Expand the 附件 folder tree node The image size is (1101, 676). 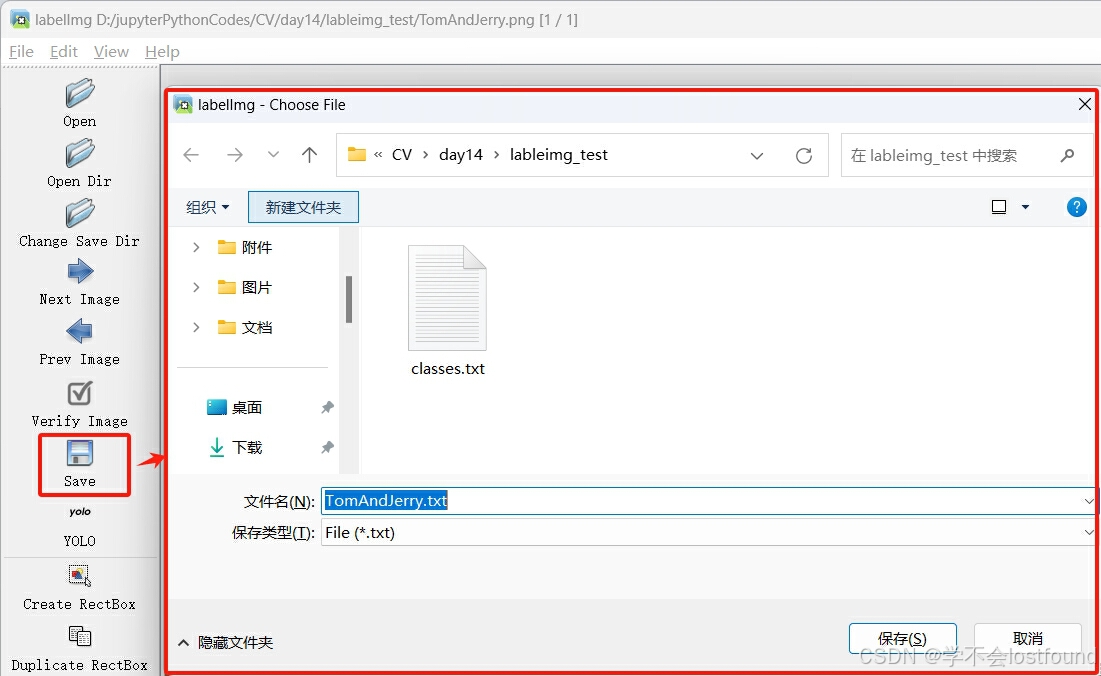(196, 247)
